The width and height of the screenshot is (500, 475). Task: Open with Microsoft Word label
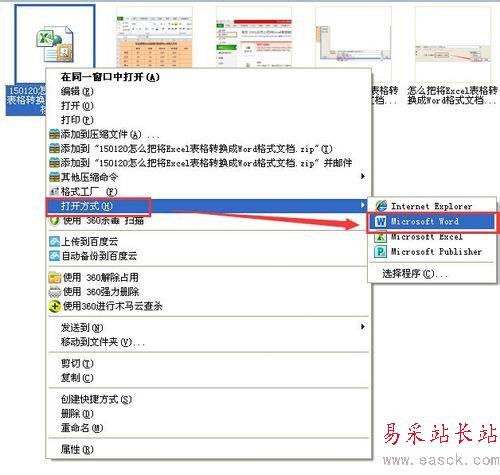425,221
